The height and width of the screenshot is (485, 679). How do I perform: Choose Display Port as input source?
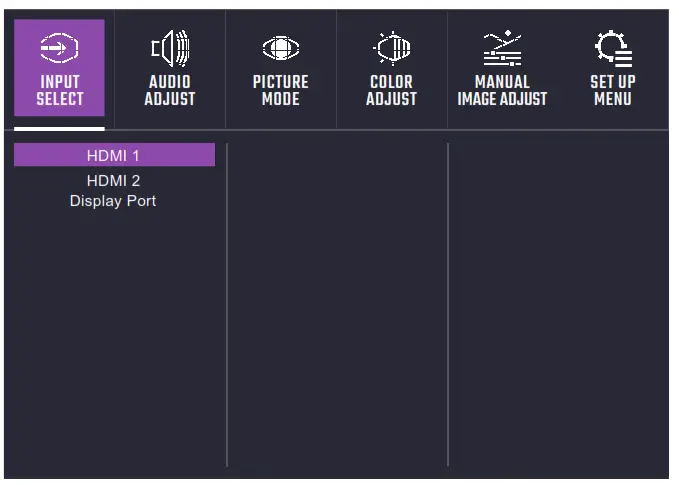[113, 201]
